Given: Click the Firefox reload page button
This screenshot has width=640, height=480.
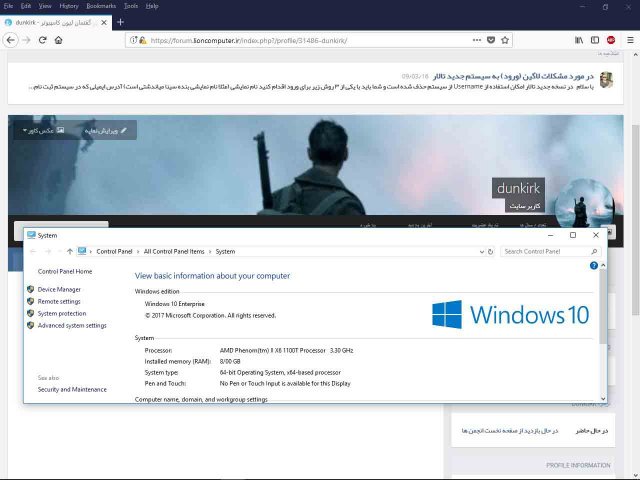Looking at the screenshot, I should pyautogui.click(x=42, y=40).
